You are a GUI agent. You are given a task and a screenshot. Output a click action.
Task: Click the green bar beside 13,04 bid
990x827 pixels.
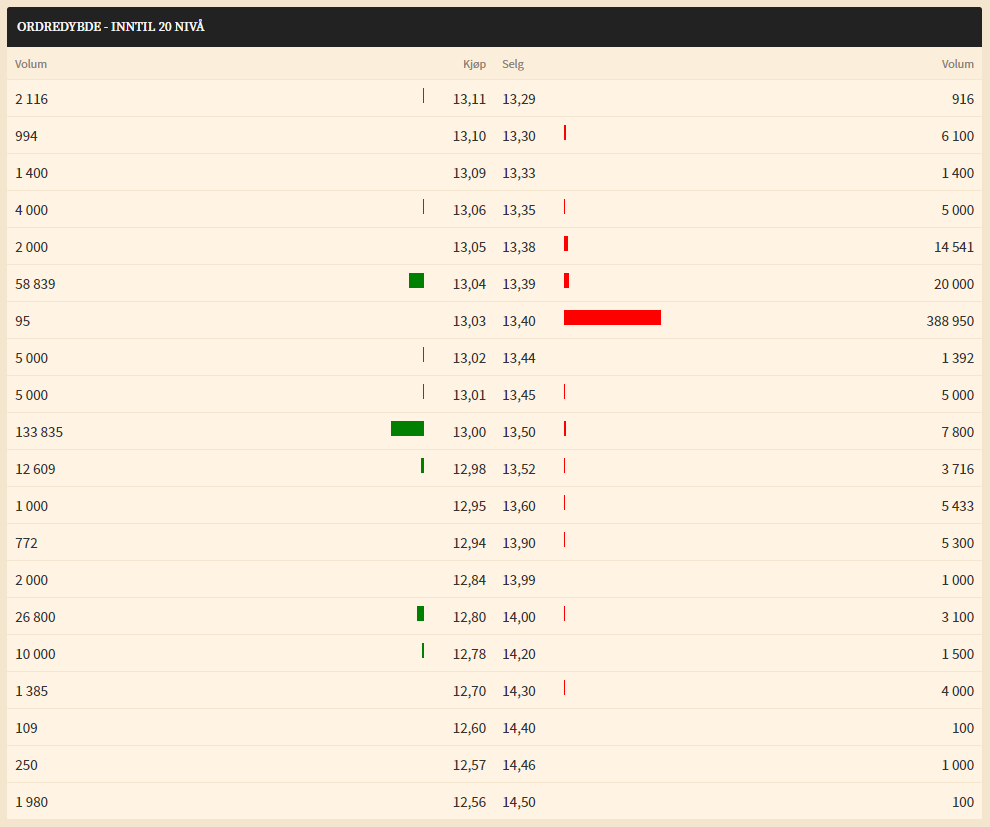416,280
